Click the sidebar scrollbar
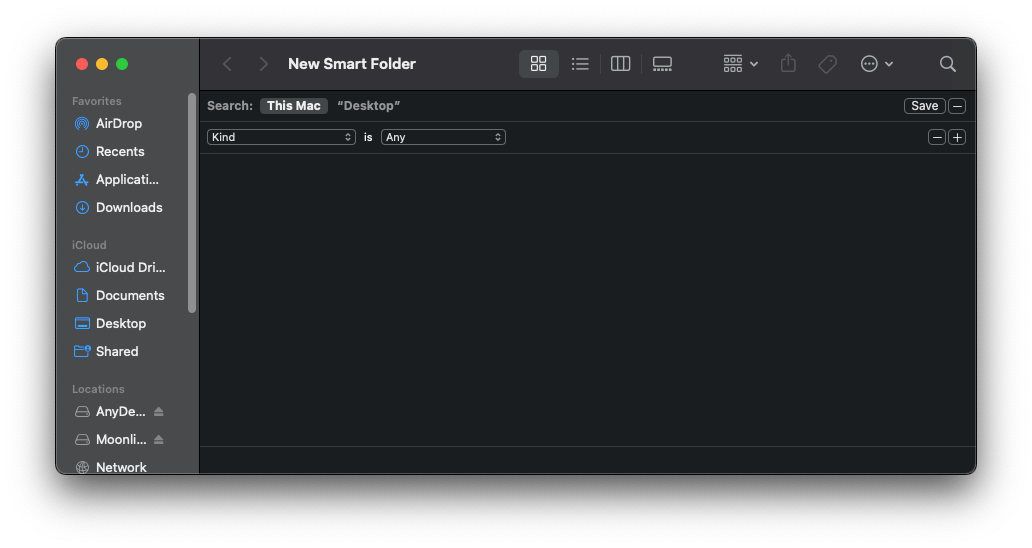 point(192,203)
